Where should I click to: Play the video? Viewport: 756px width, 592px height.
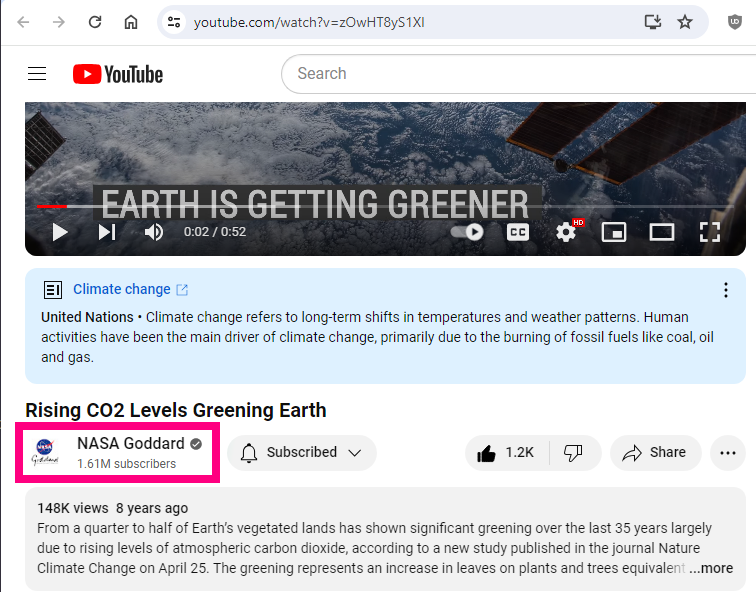(x=60, y=232)
